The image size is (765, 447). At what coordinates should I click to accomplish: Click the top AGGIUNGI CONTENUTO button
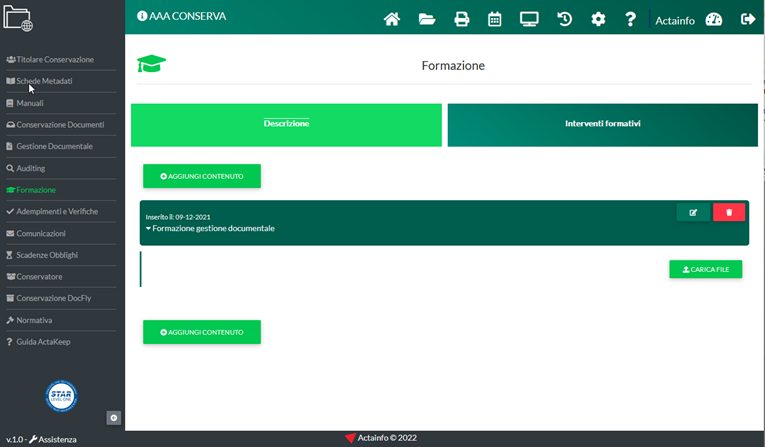point(202,176)
